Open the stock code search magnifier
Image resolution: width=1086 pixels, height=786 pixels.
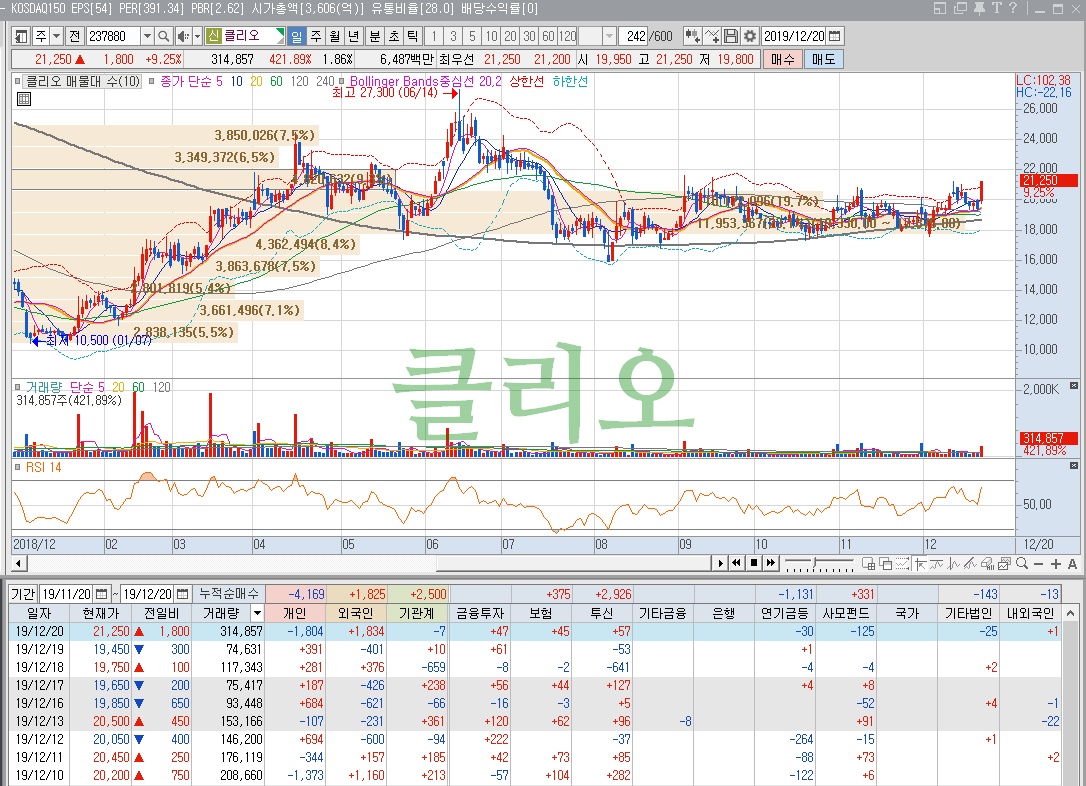[163, 36]
